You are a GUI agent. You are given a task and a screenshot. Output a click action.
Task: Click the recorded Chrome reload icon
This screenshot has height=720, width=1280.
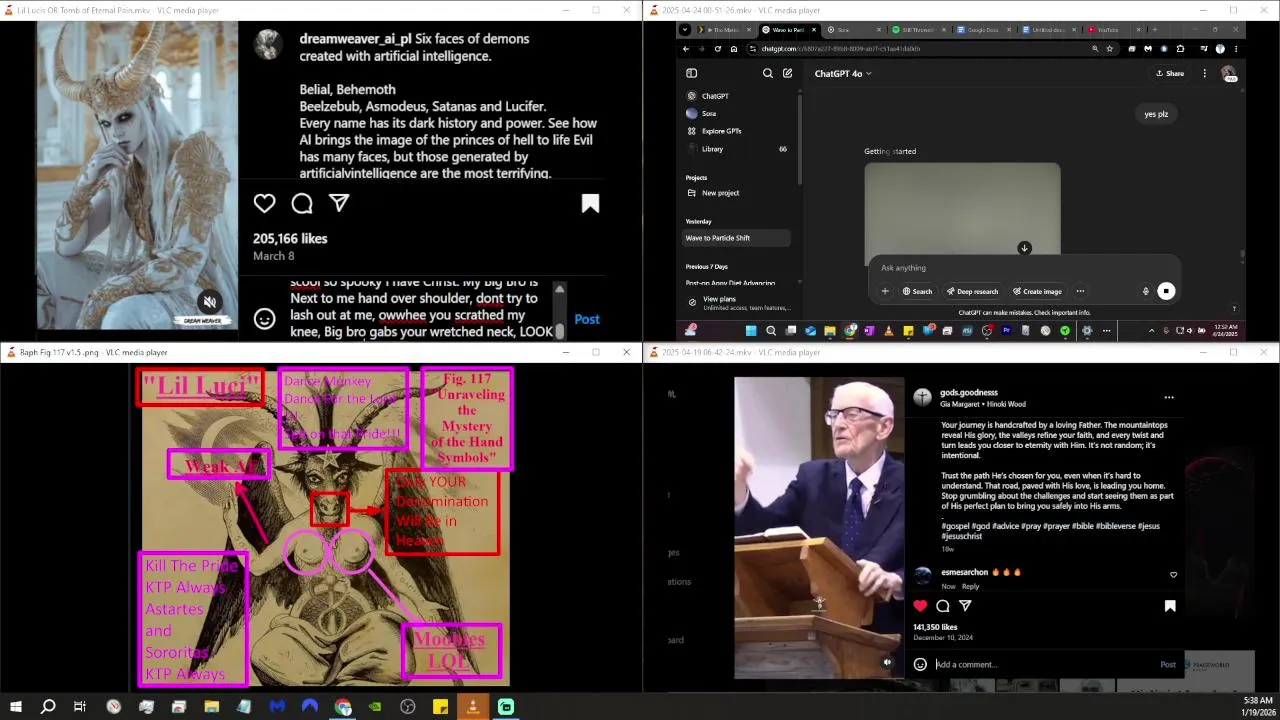point(717,48)
